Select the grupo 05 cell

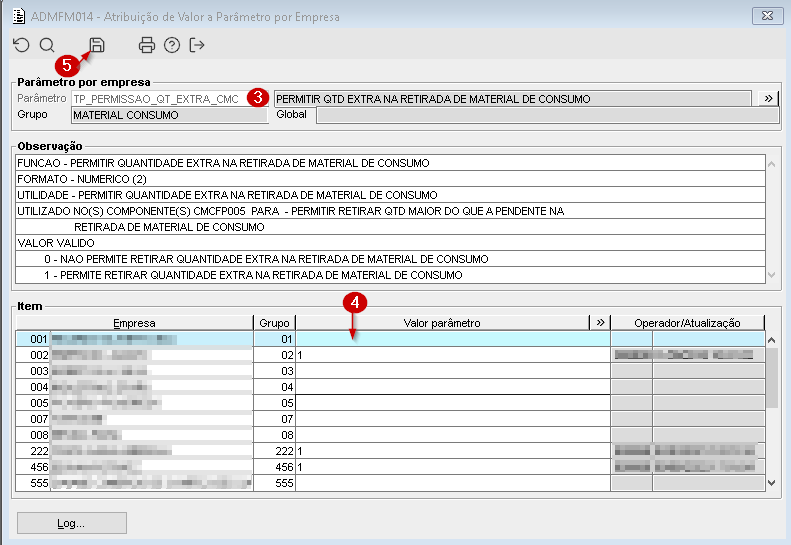pyautogui.click(x=274, y=403)
